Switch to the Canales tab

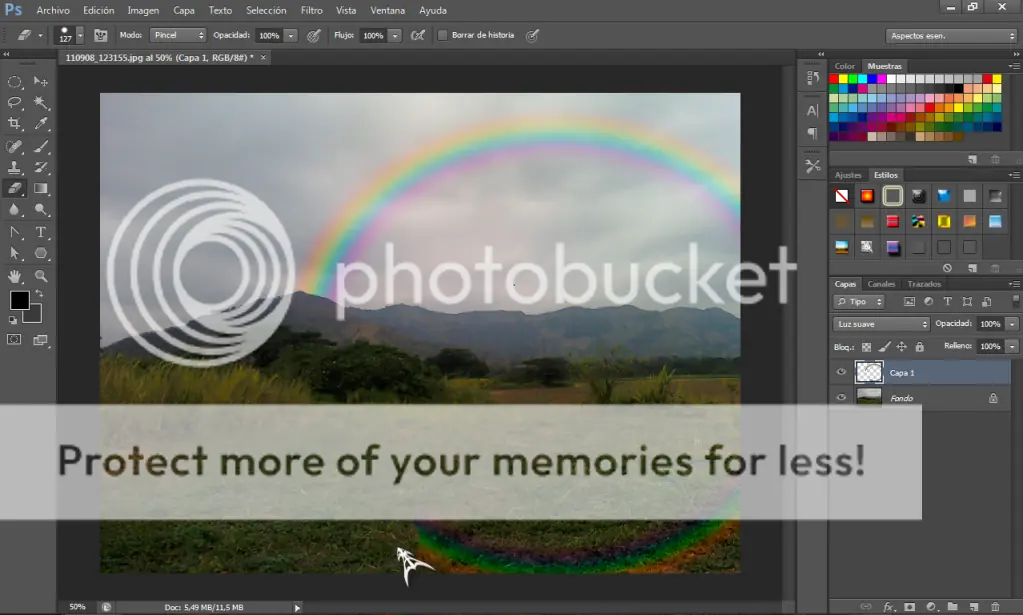pos(881,284)
